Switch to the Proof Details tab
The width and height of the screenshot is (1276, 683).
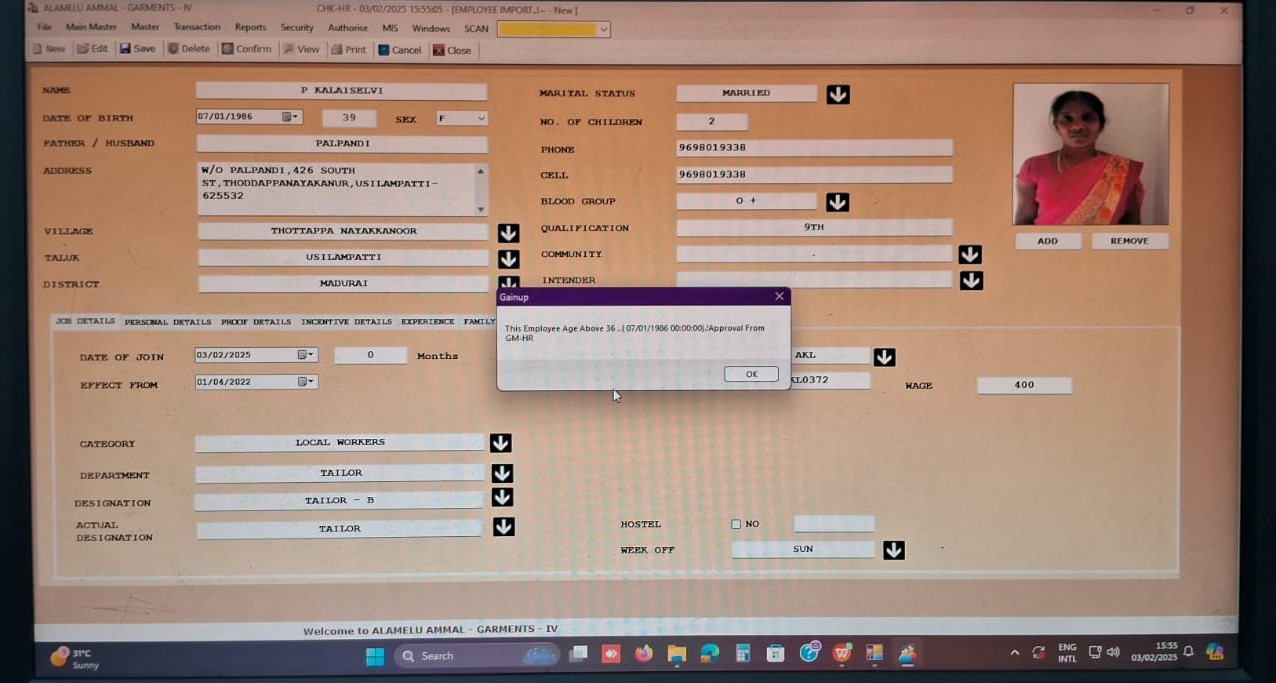(x=256, y=322)
